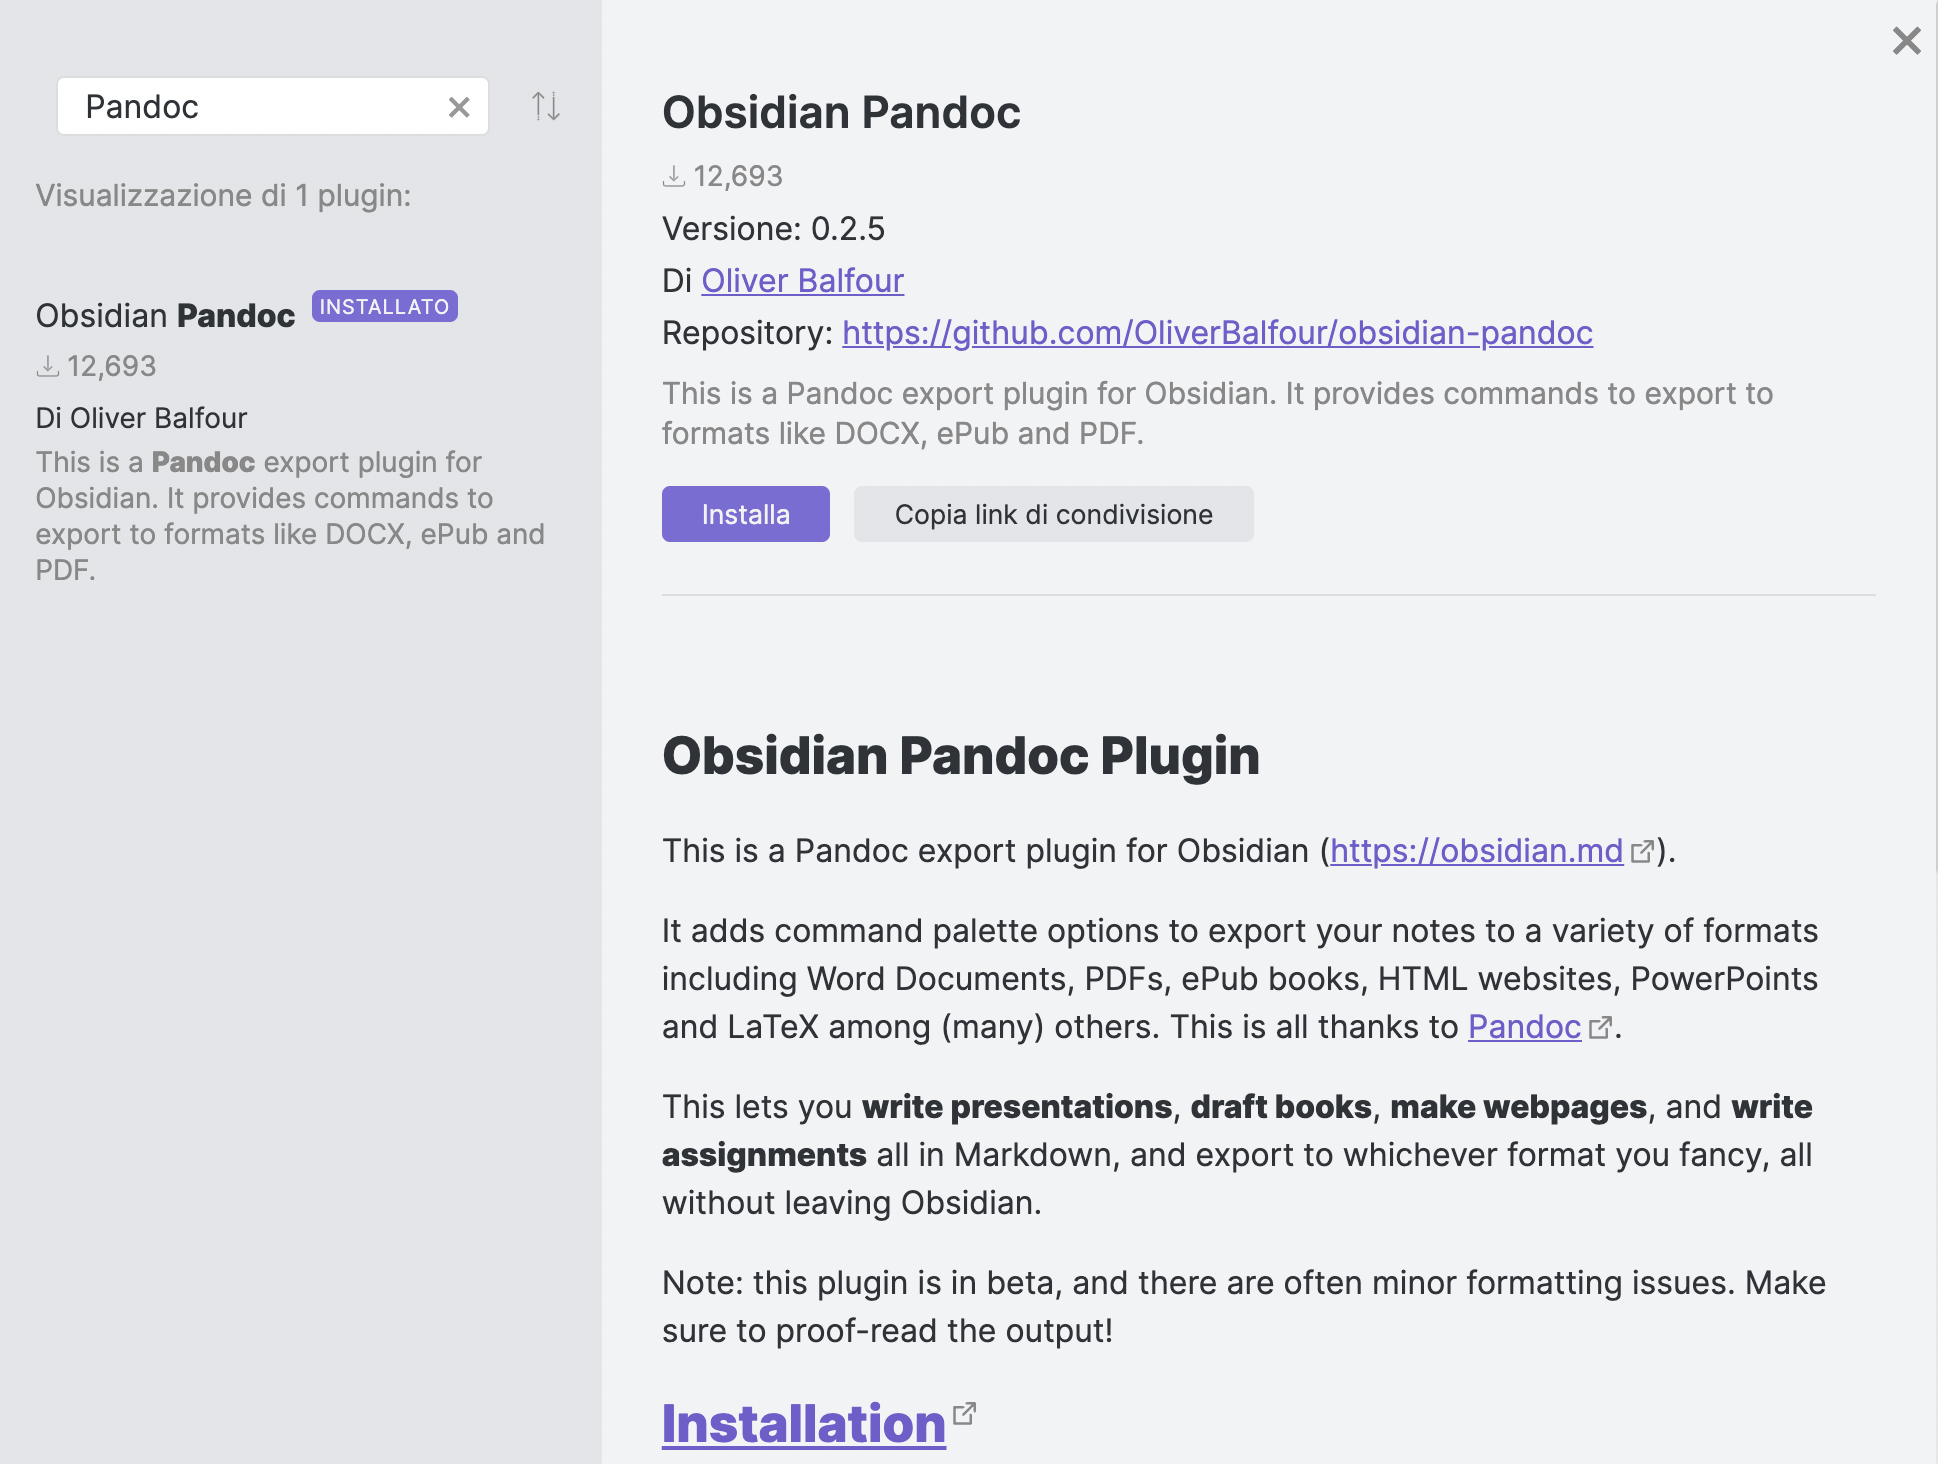1938x1464 pixels.
Task: Click 'Di Oliver Balfour' in sidebar
Action: 141,418
